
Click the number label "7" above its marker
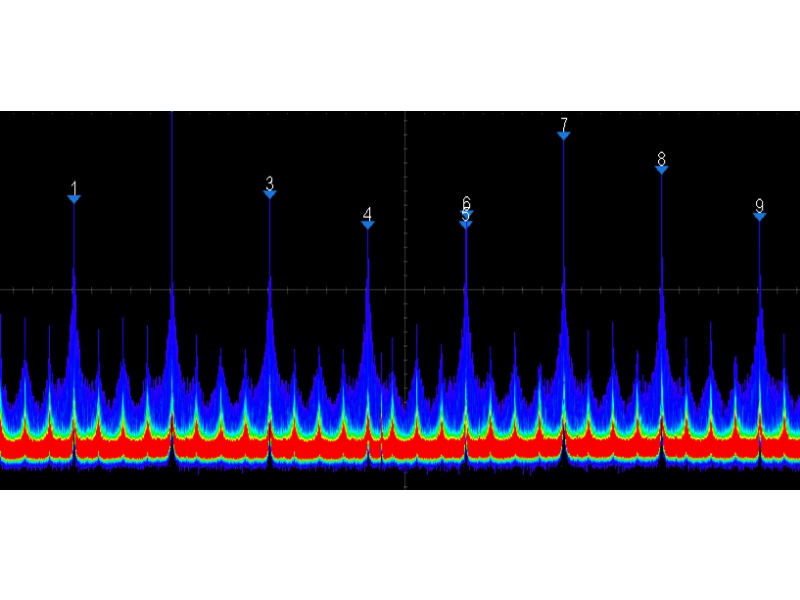point(564,123)
